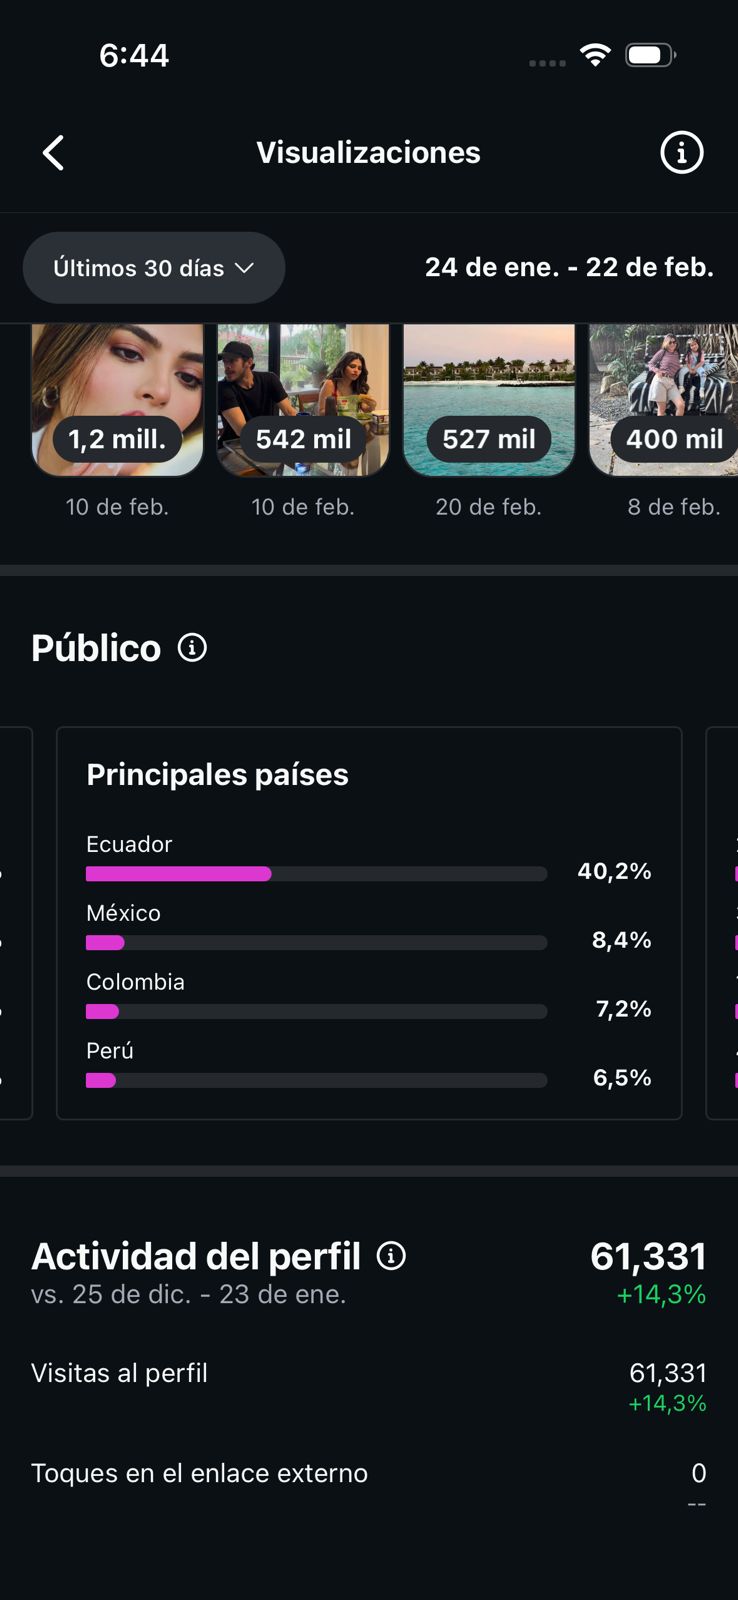
Task: Tap the battery status icon
Action: (x=649, y=55)
